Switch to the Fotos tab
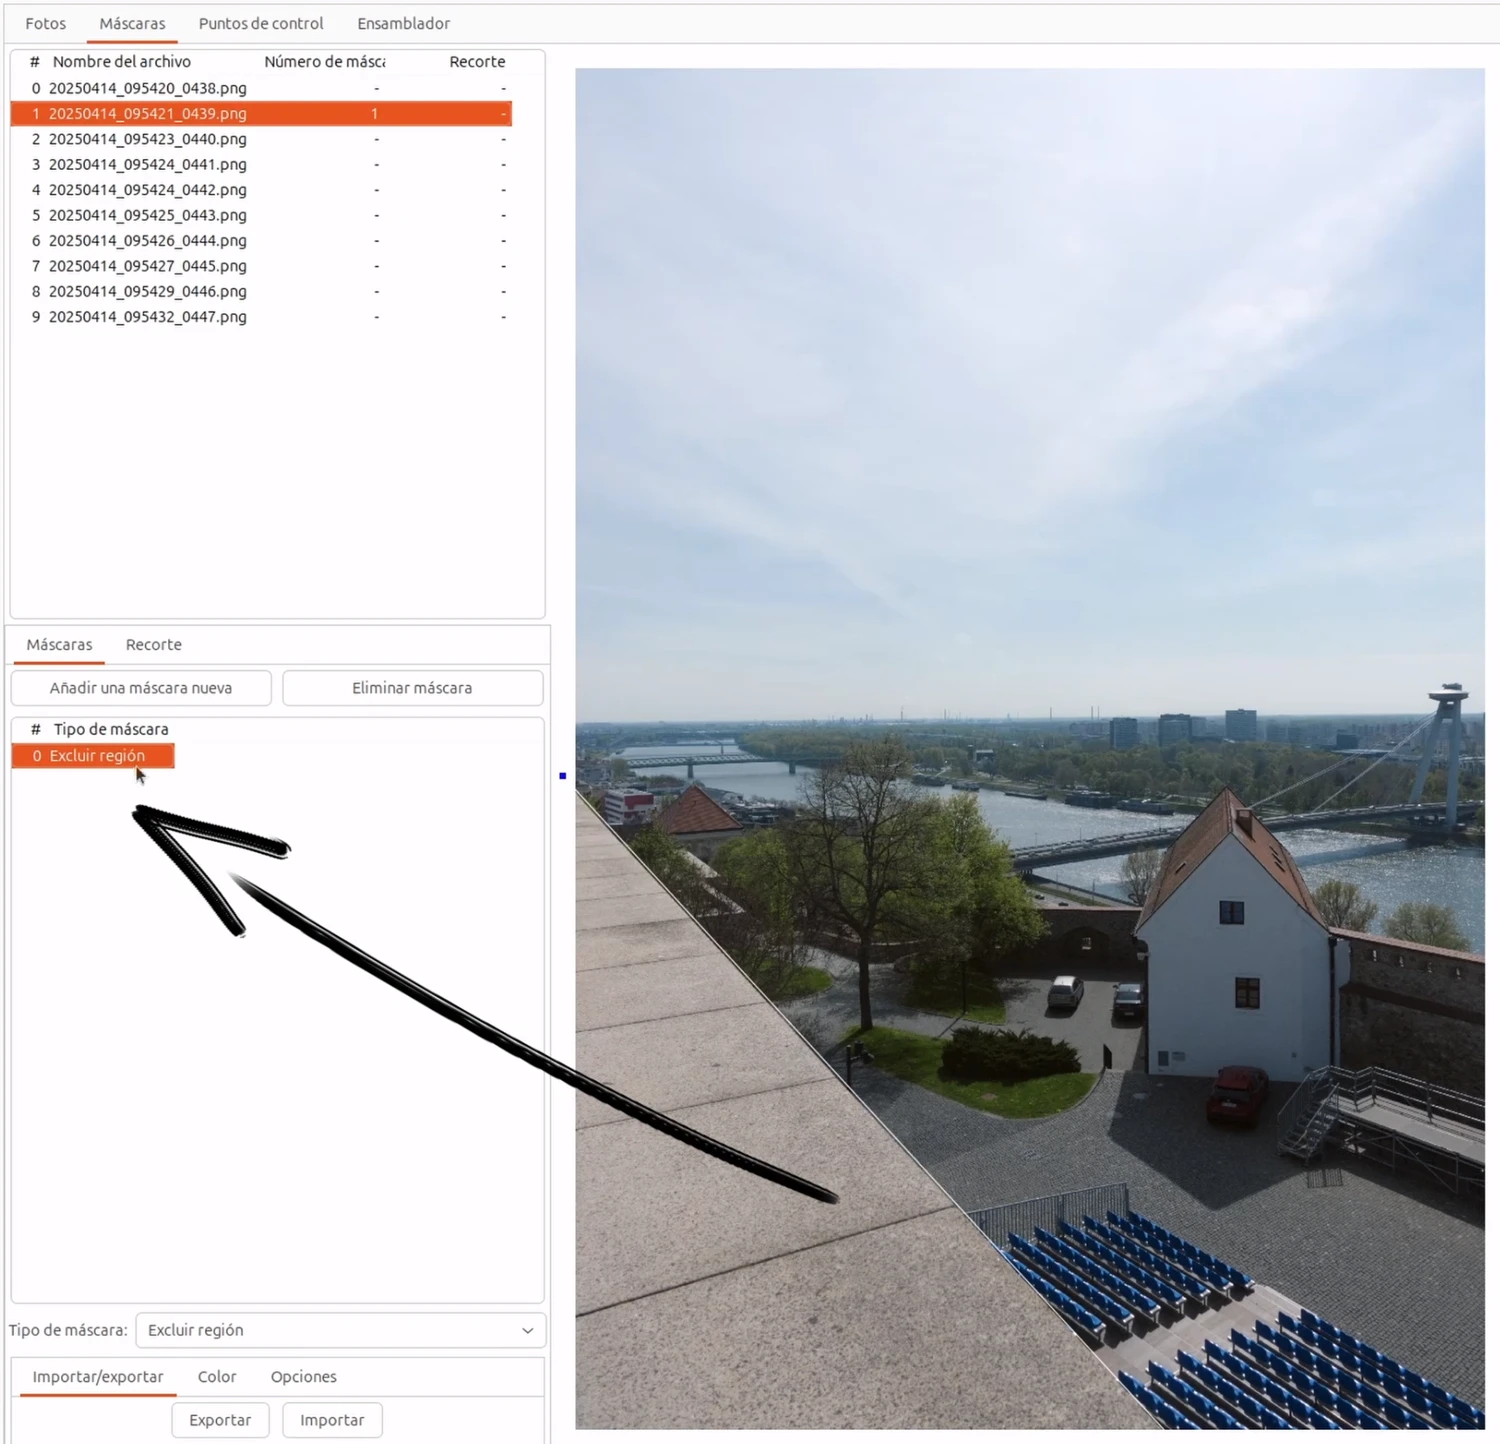The width and height of the screenshot is (1500, 1444). pyautogui.click(x=45, y=23)
